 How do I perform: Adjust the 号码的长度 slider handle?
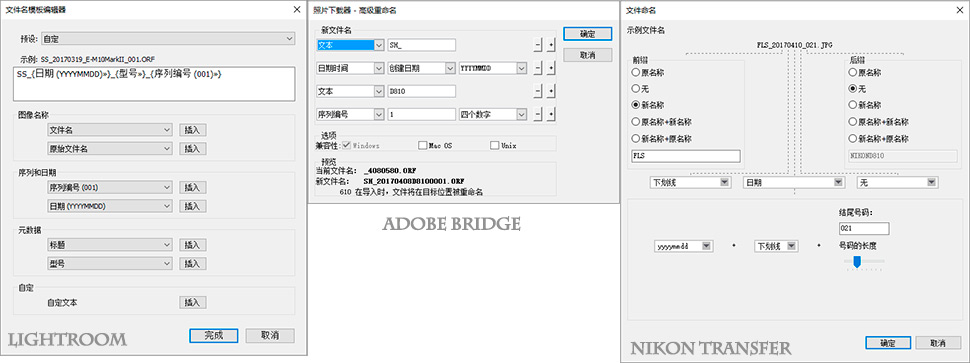click(x=857, y=262)
